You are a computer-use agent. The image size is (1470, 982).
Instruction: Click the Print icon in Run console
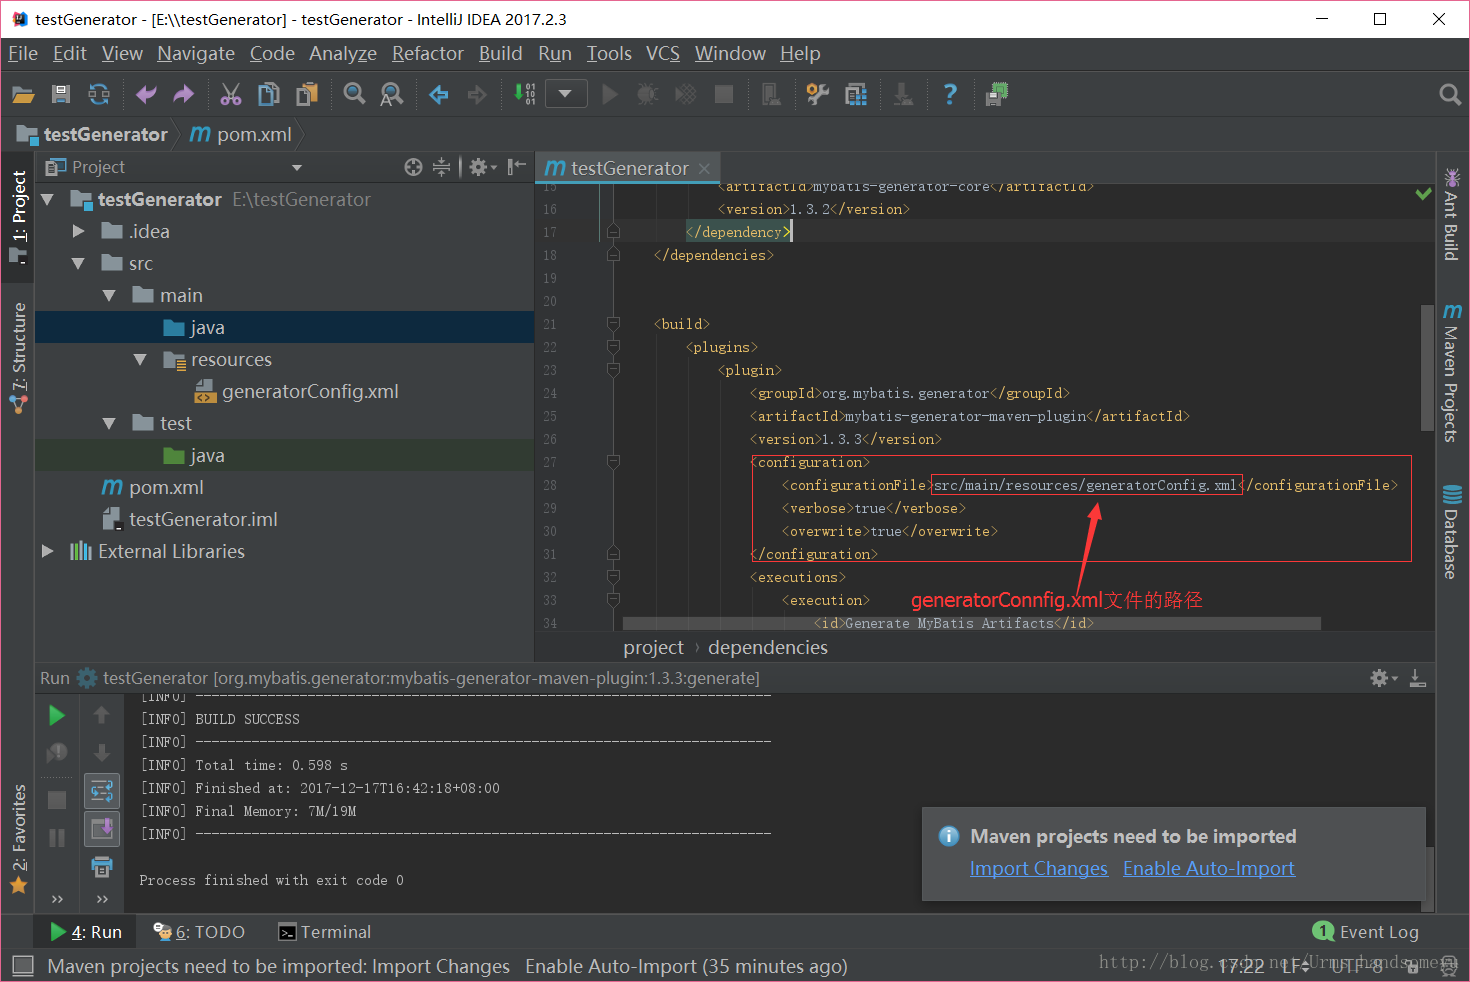102,866
